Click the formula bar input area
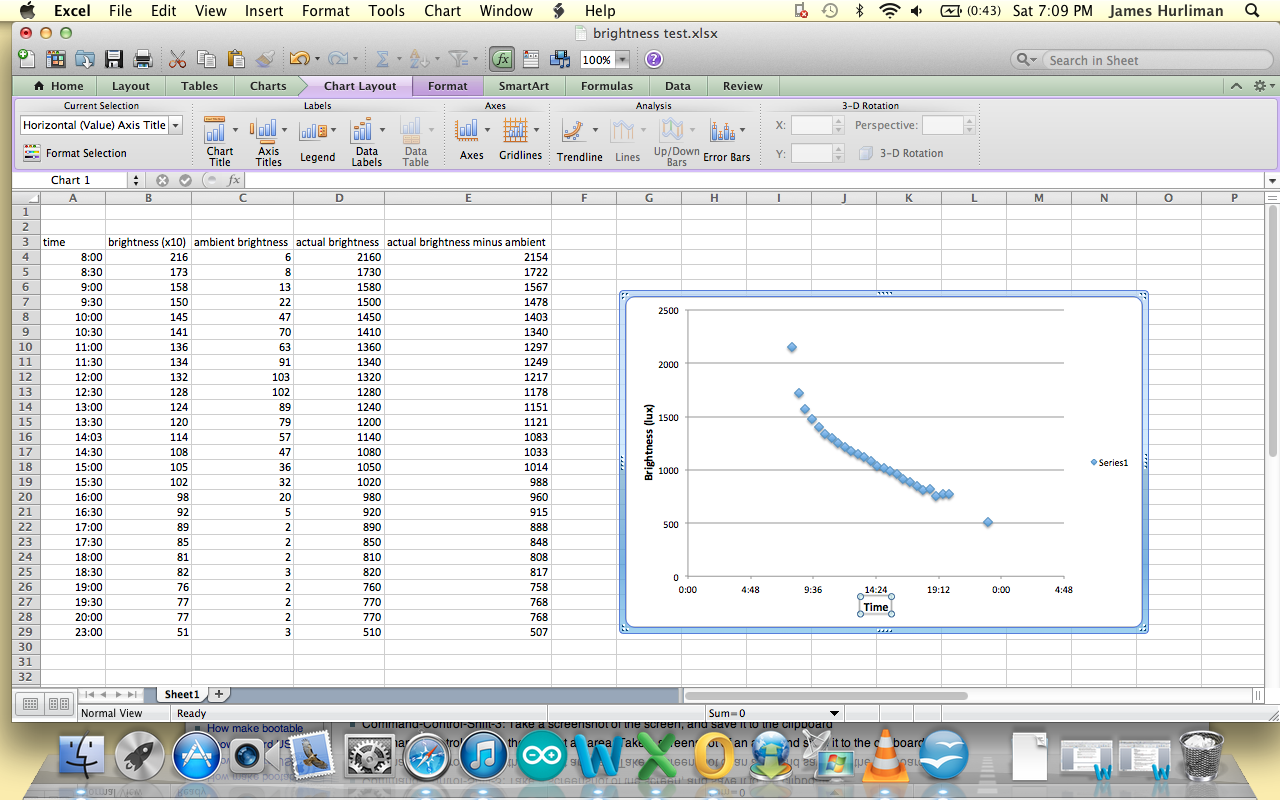The width and height of the screenshot is (1280, 800). [754, 180]
